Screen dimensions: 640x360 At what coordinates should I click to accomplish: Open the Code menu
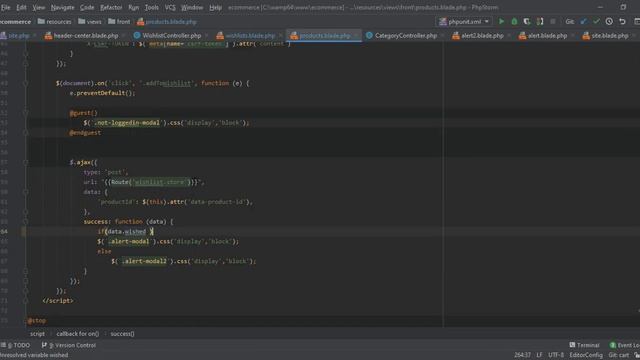point(87,7)
